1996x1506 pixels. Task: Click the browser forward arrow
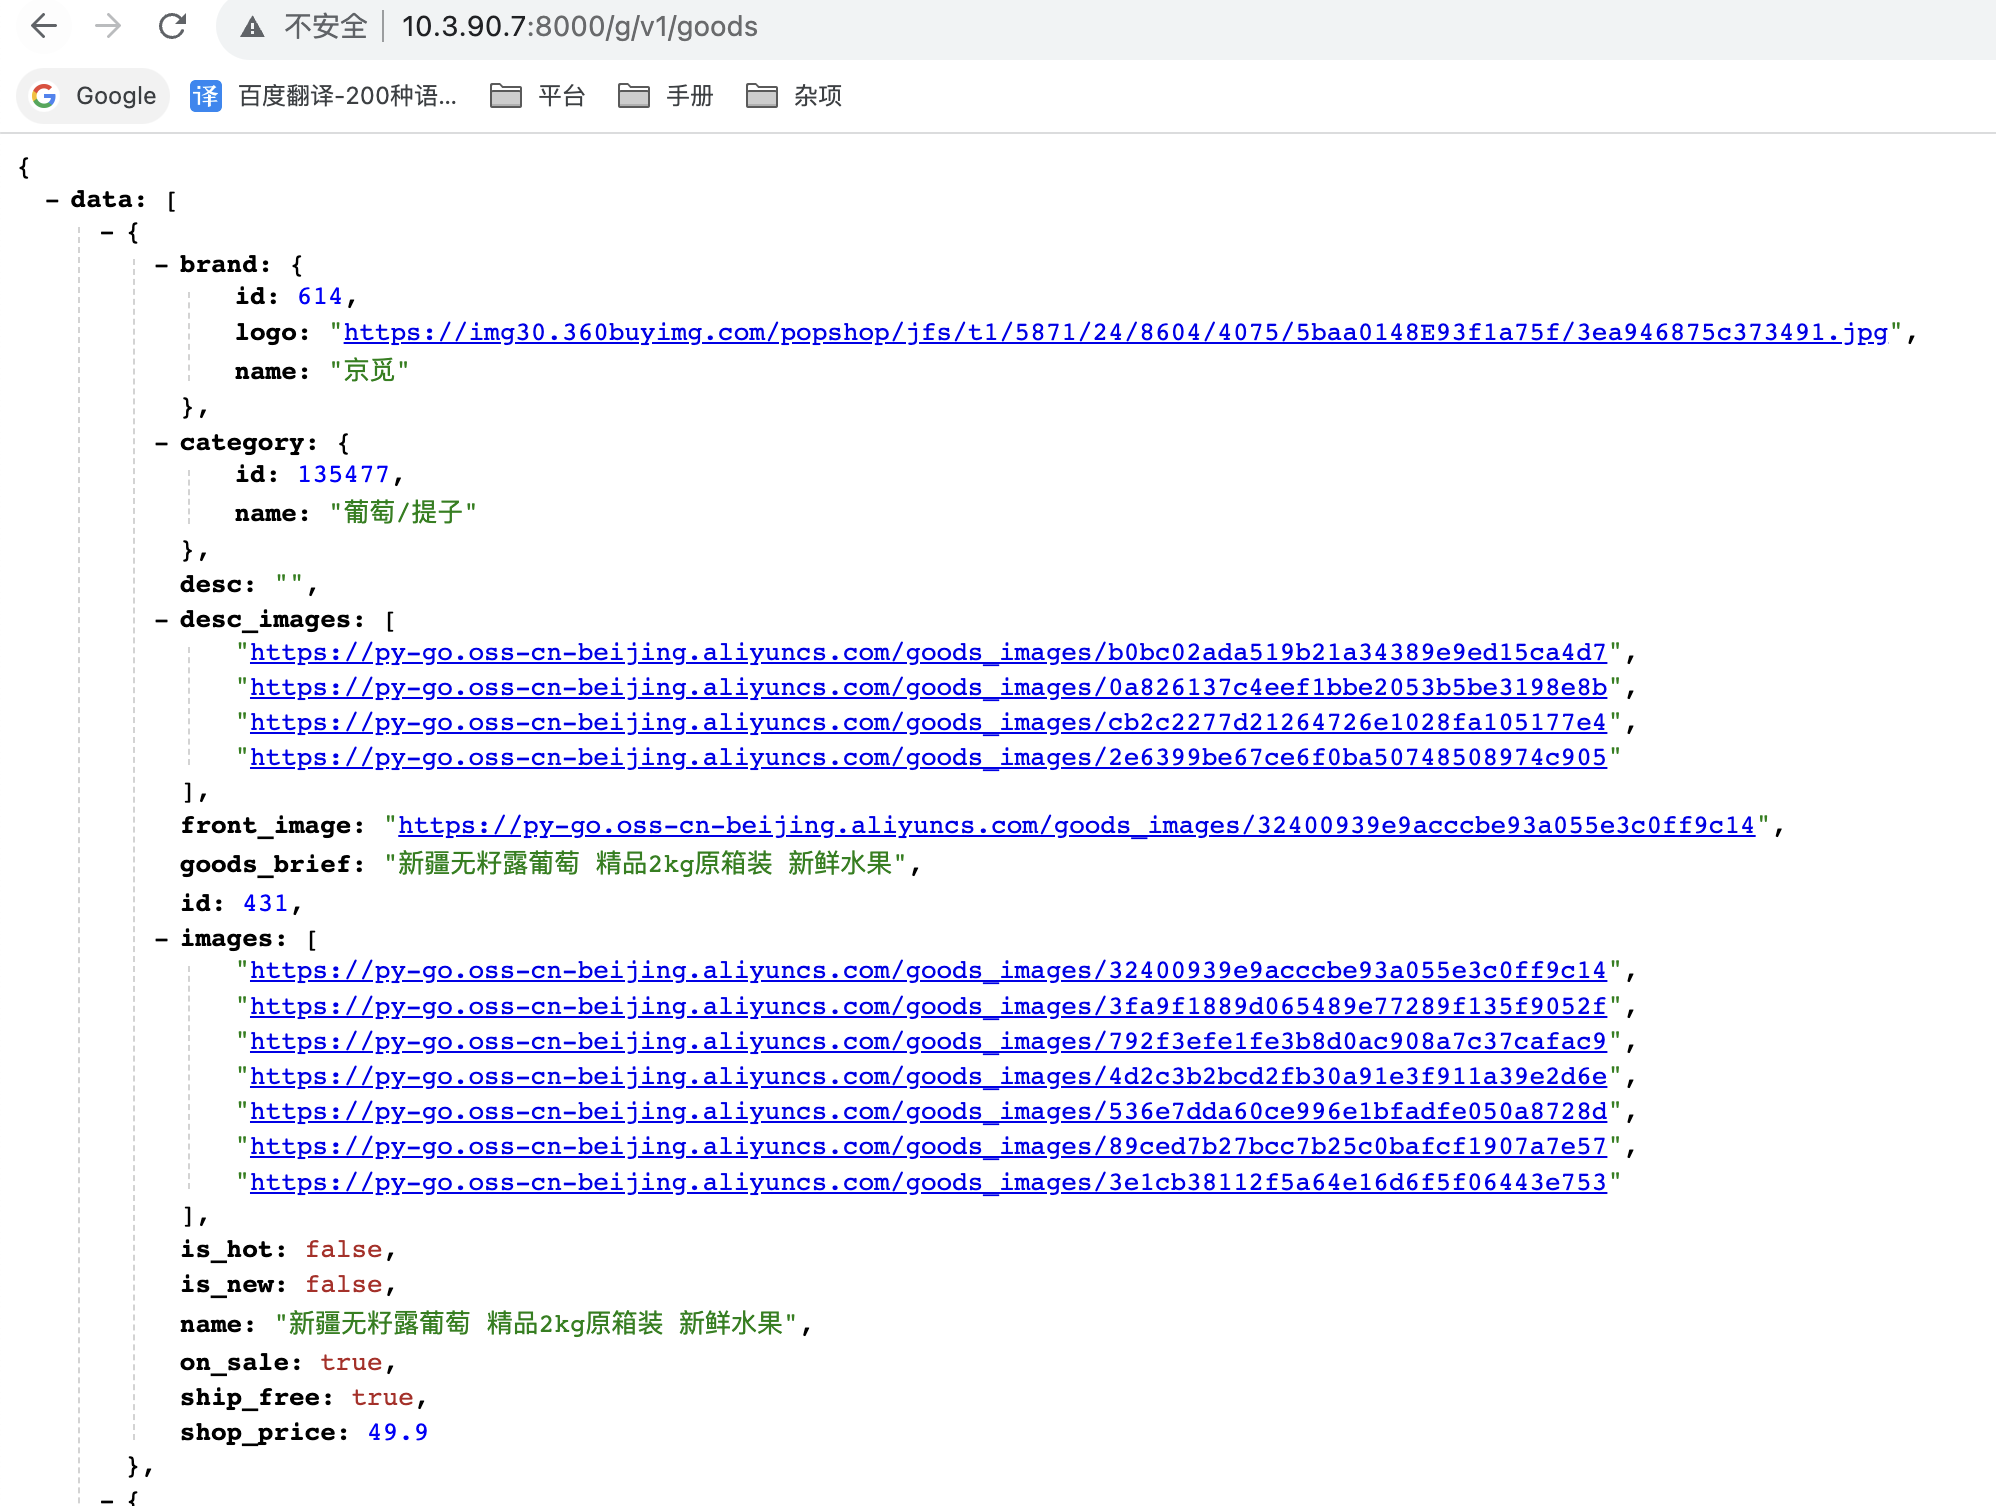108,26
